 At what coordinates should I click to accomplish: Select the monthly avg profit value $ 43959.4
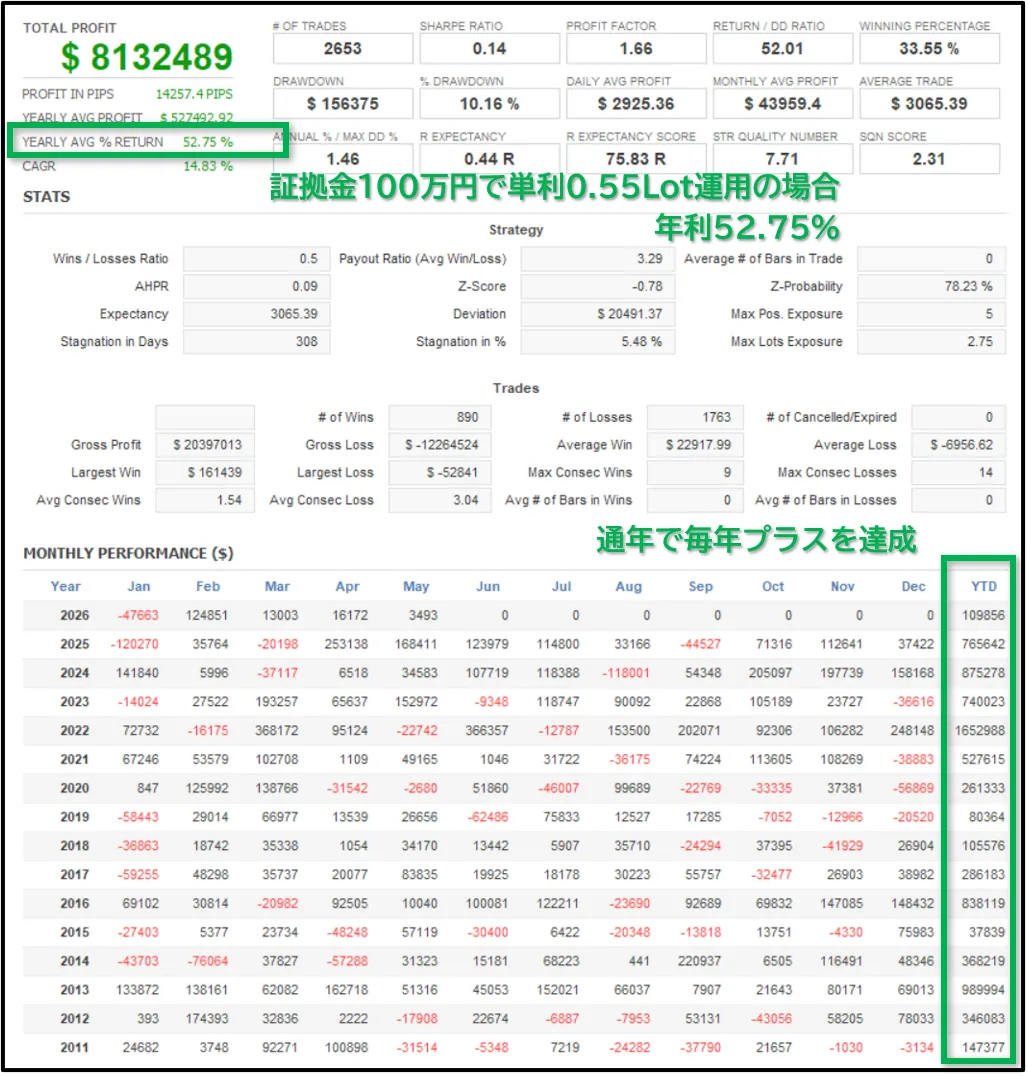click(782, 104)
